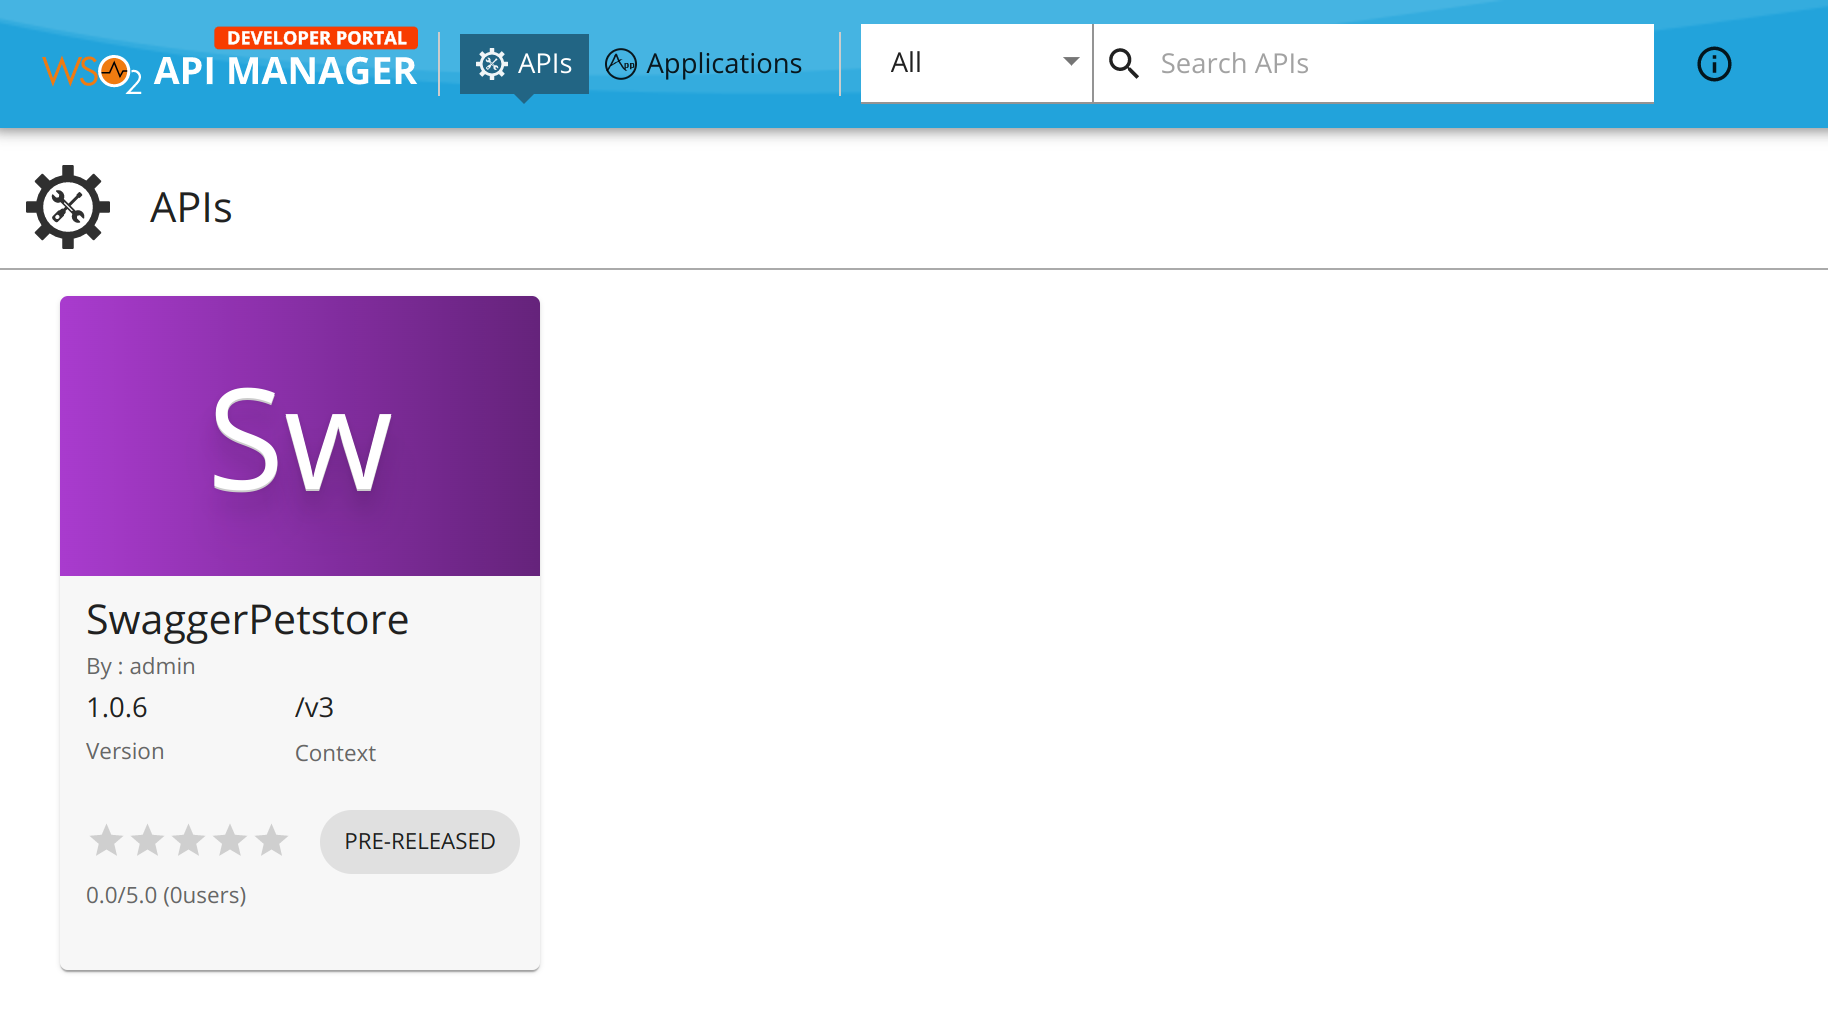Screen dimensions: 1828x1034
Task: Open the All search scope dropdown
Action: pos(975,62)
